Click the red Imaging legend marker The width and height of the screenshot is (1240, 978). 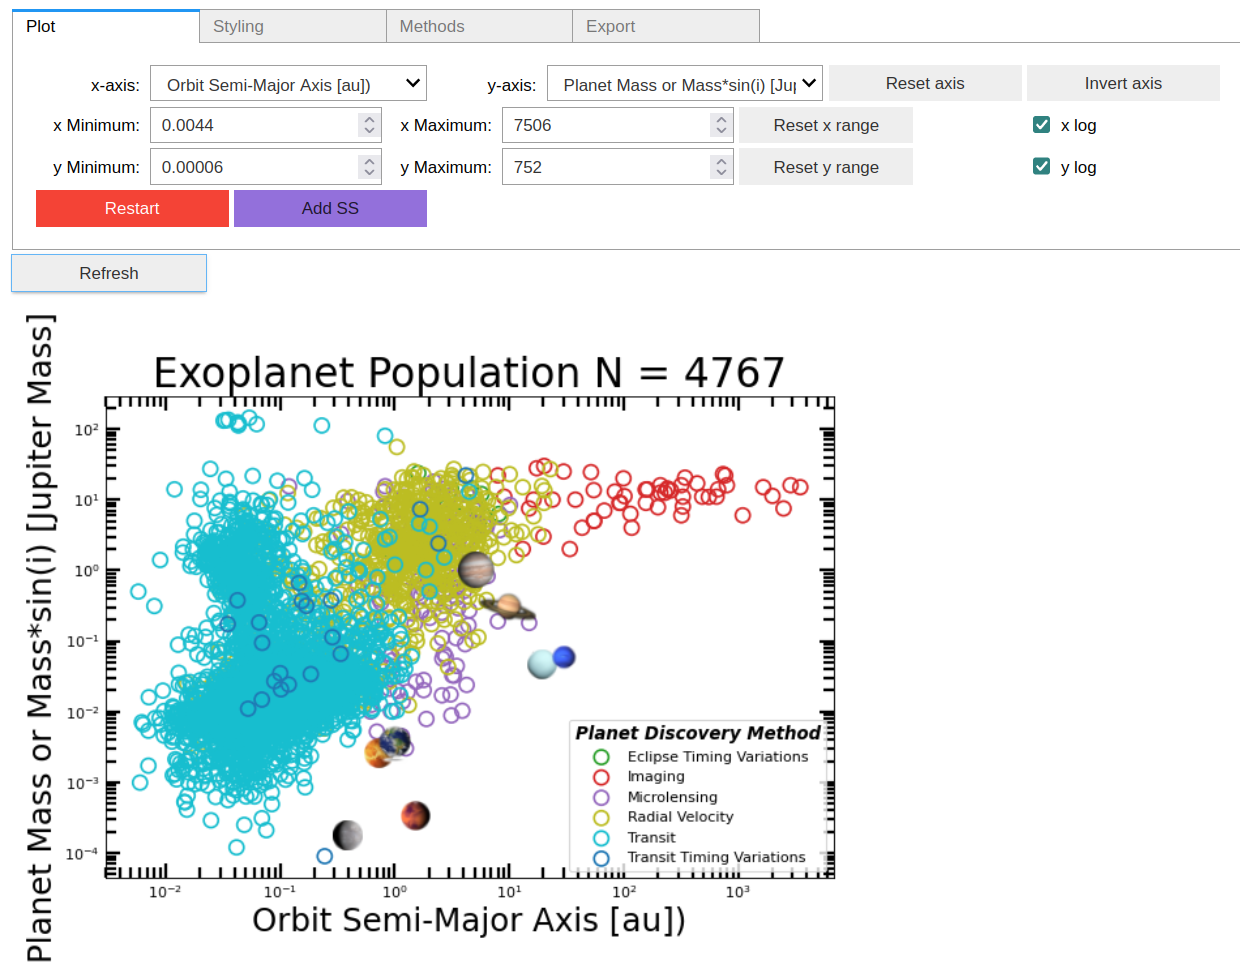(x=601, y=777)
